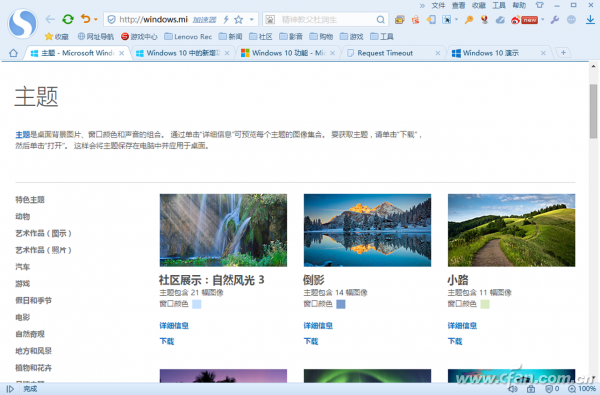
Task: Click the home page icon left of the tabs
Action: pos(13,53)
